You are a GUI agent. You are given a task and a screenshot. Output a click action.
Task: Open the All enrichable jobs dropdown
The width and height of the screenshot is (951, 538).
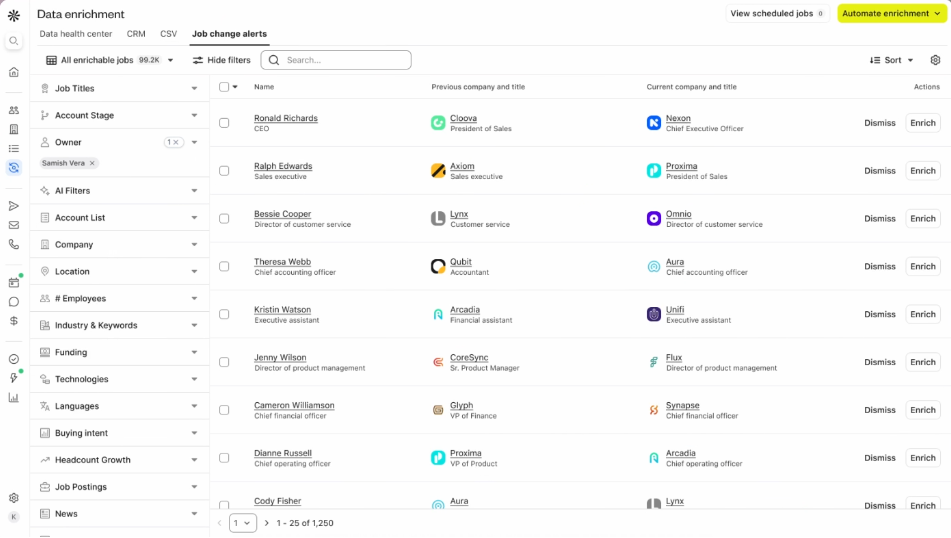point(110,60)
